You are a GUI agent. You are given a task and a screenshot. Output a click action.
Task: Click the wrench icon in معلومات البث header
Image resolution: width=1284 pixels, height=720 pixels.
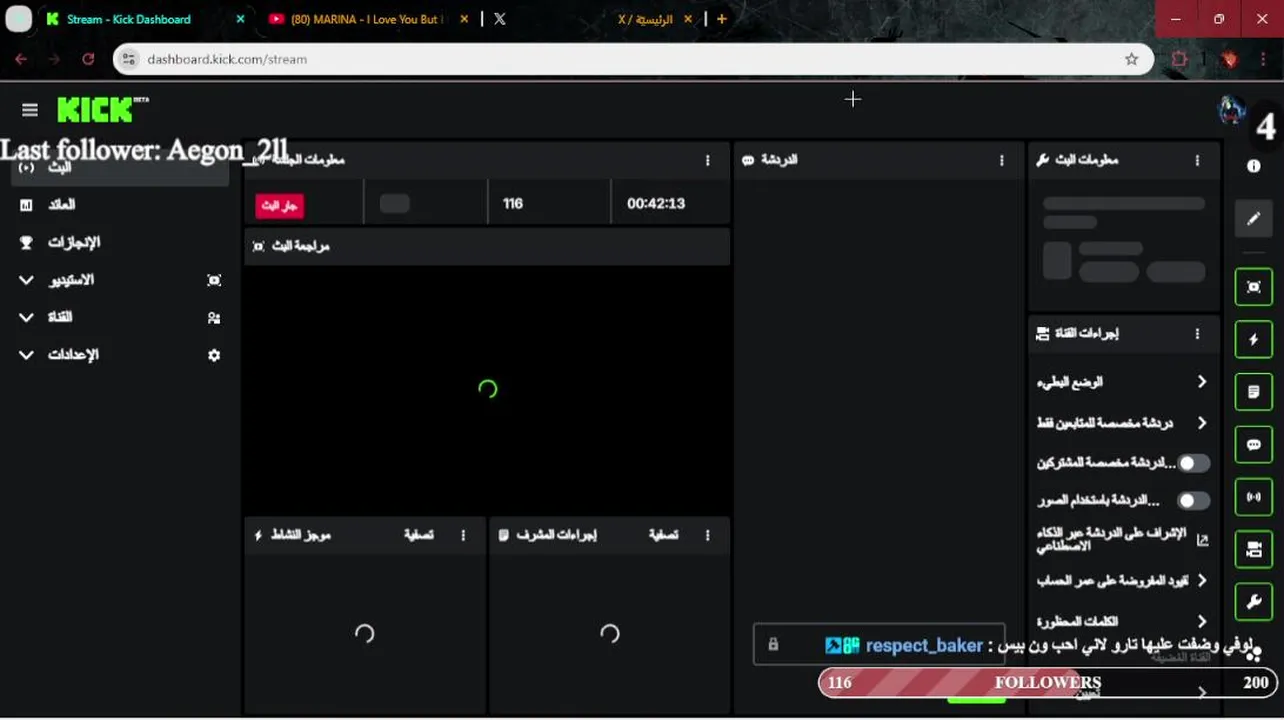(x=1043, y=160)
